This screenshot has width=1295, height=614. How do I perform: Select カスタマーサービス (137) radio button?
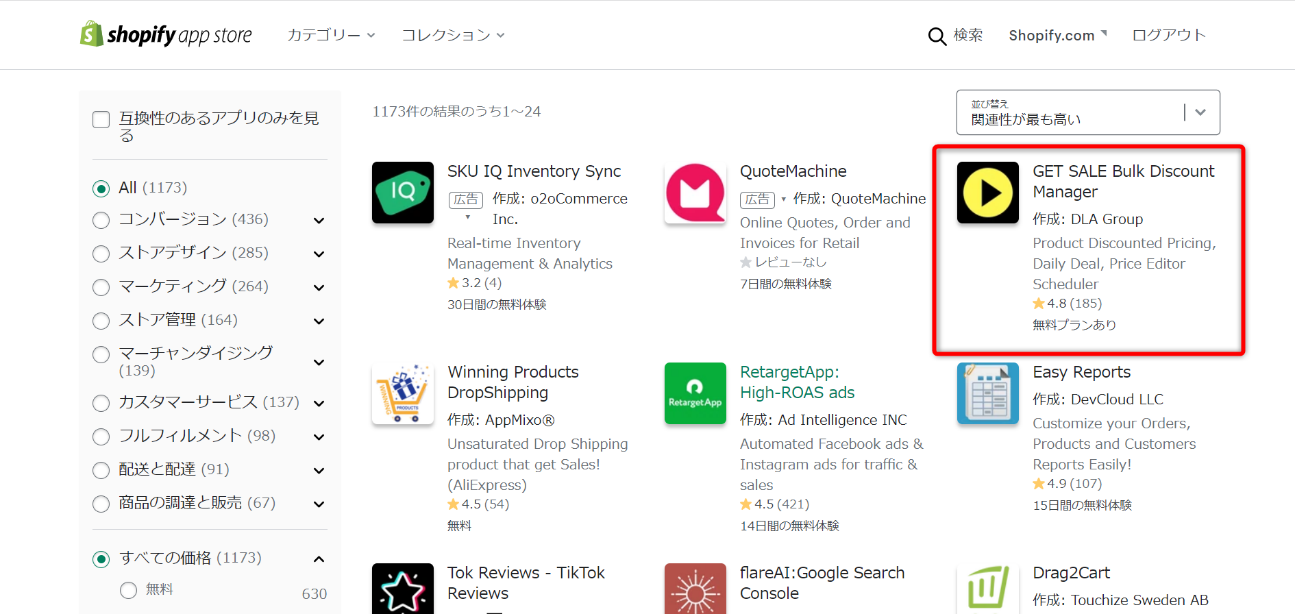click(x=101, y=403)
